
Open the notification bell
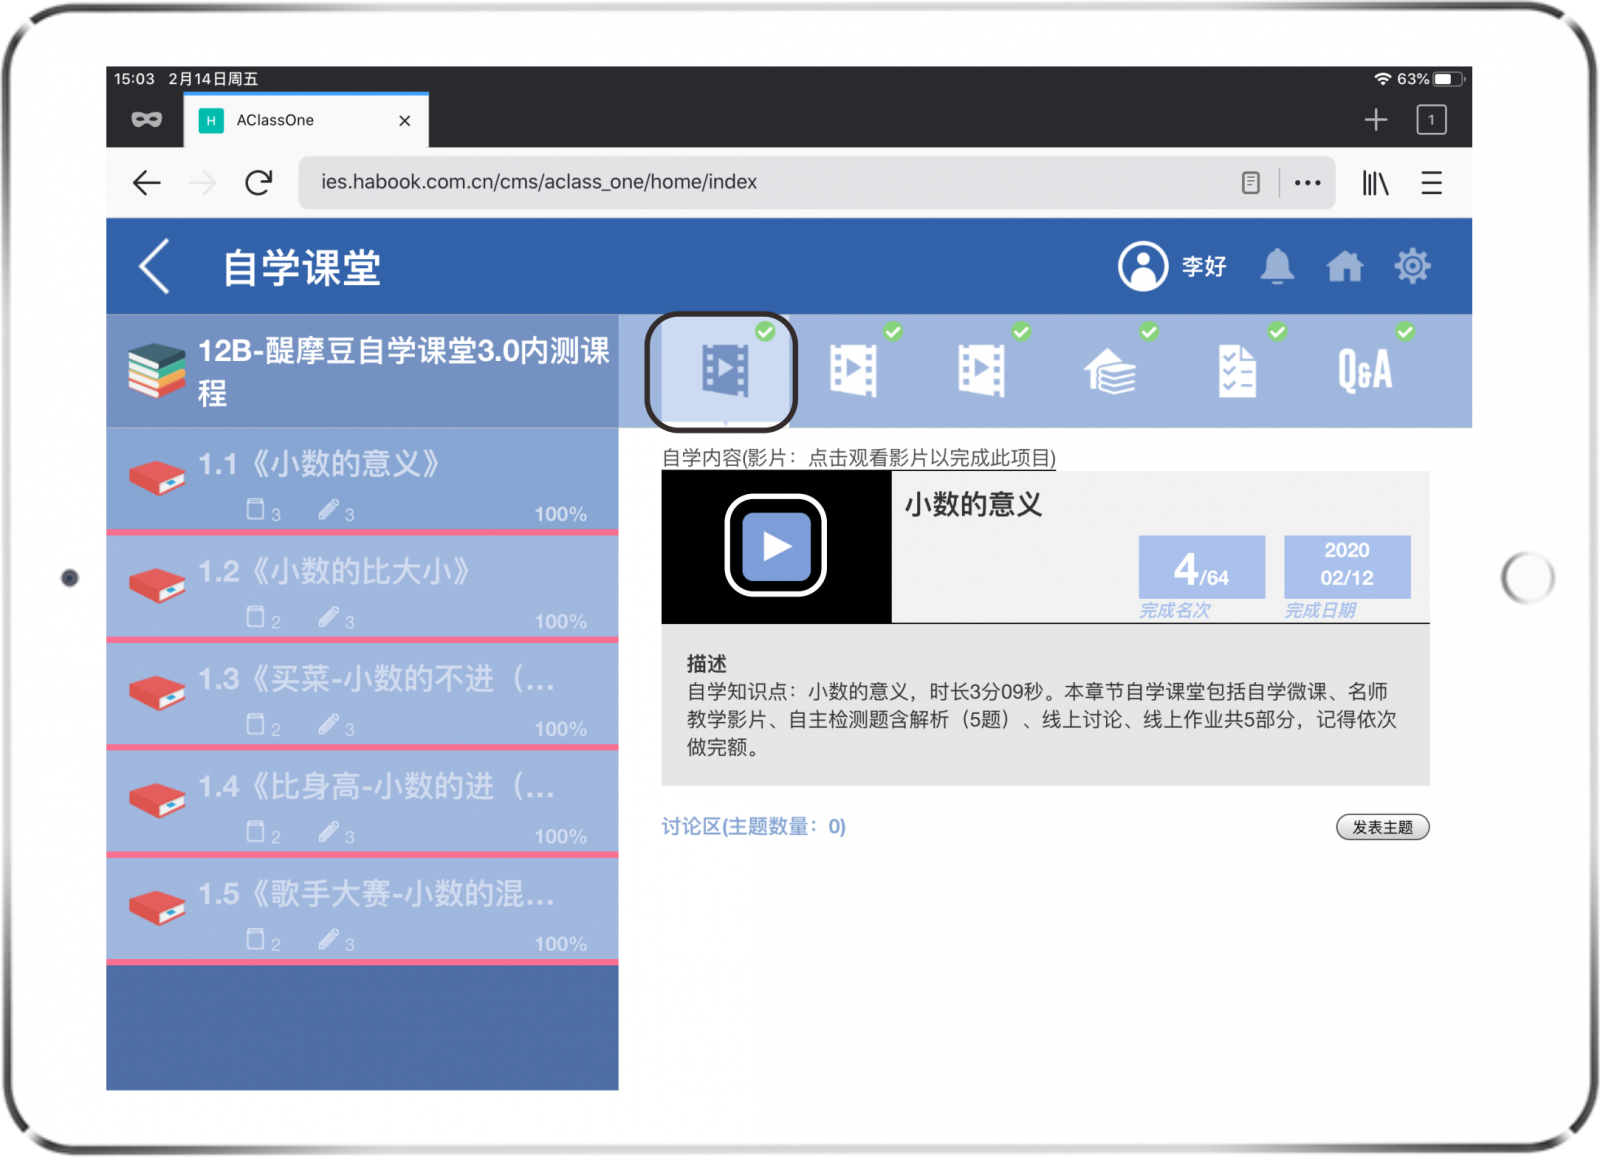pyautogui.click(x=1276, y=267)
